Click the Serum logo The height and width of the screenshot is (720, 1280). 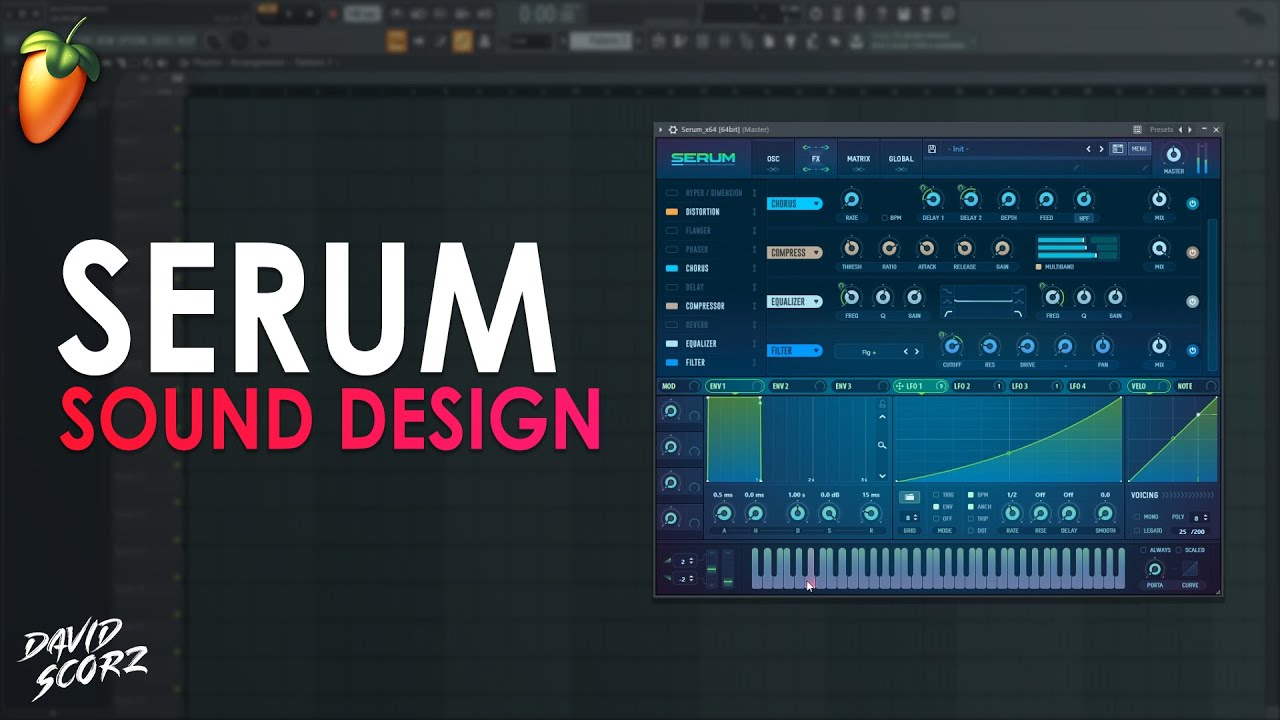(x=703, y=158)
